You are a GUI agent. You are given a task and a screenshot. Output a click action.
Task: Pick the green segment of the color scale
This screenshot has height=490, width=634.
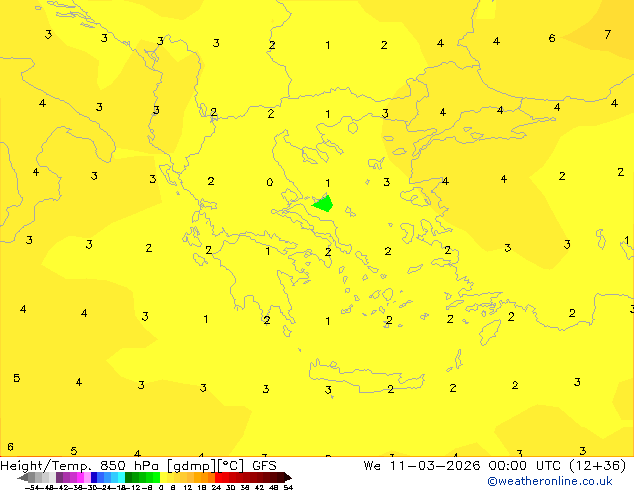pos(140,477)
